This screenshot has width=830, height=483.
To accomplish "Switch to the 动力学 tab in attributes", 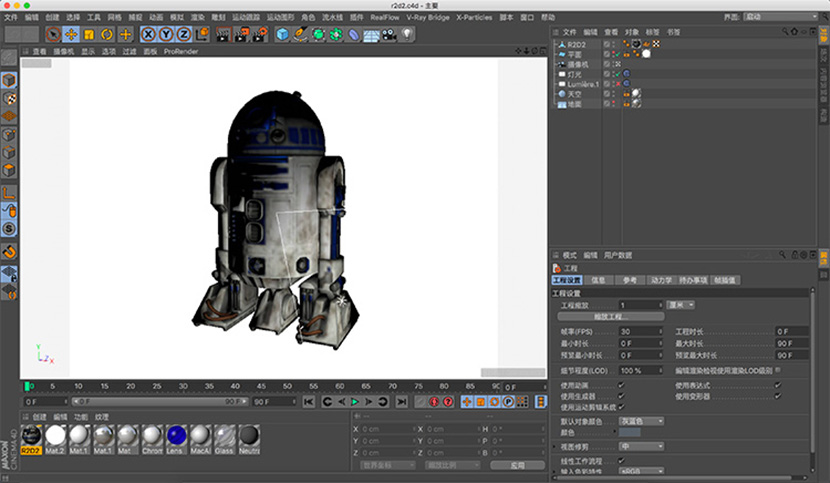I will tap(661, 280).
